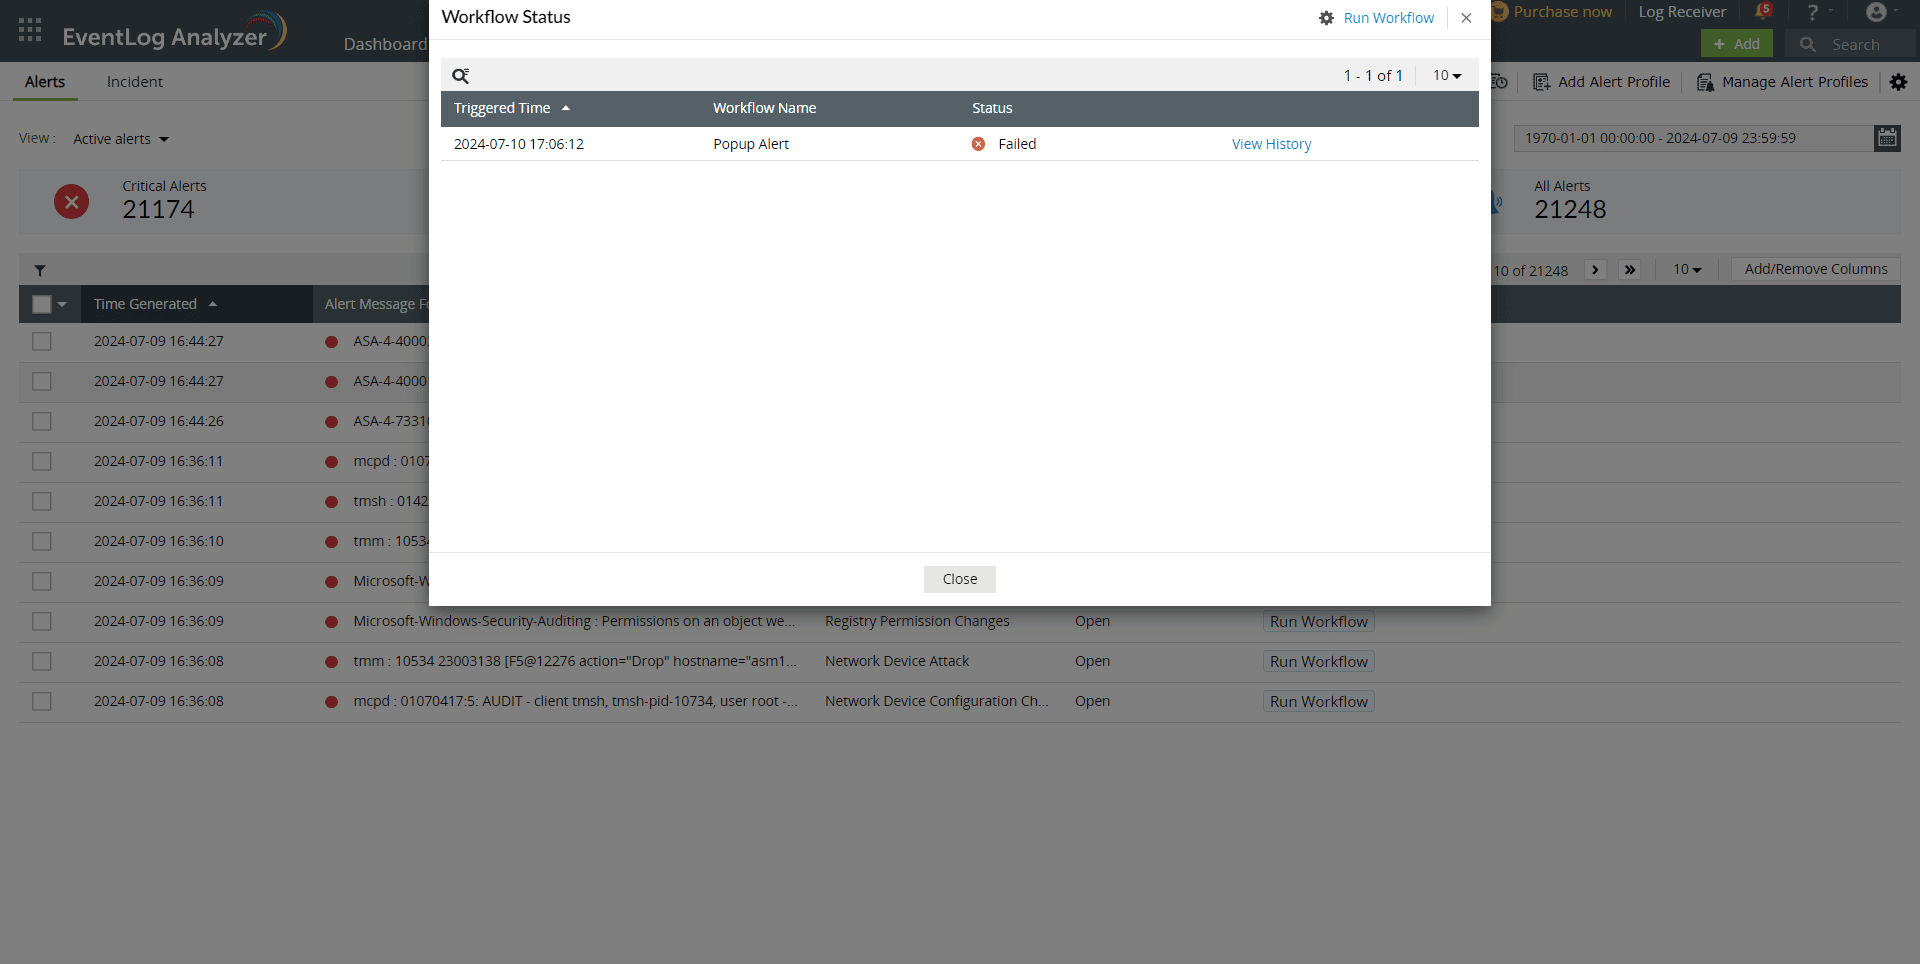1920x964 pixels.
Task: Check the Network Device Attack alert row
Action: coord(41,661)
